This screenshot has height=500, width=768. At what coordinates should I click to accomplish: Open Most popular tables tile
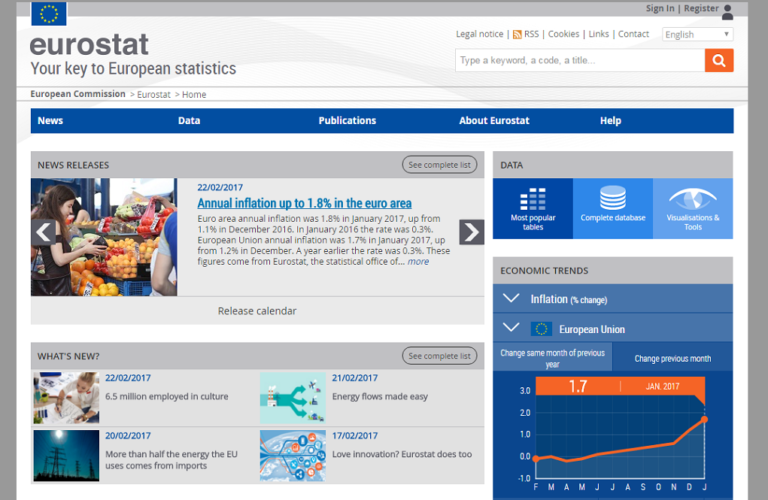click(x=533, y=209)
